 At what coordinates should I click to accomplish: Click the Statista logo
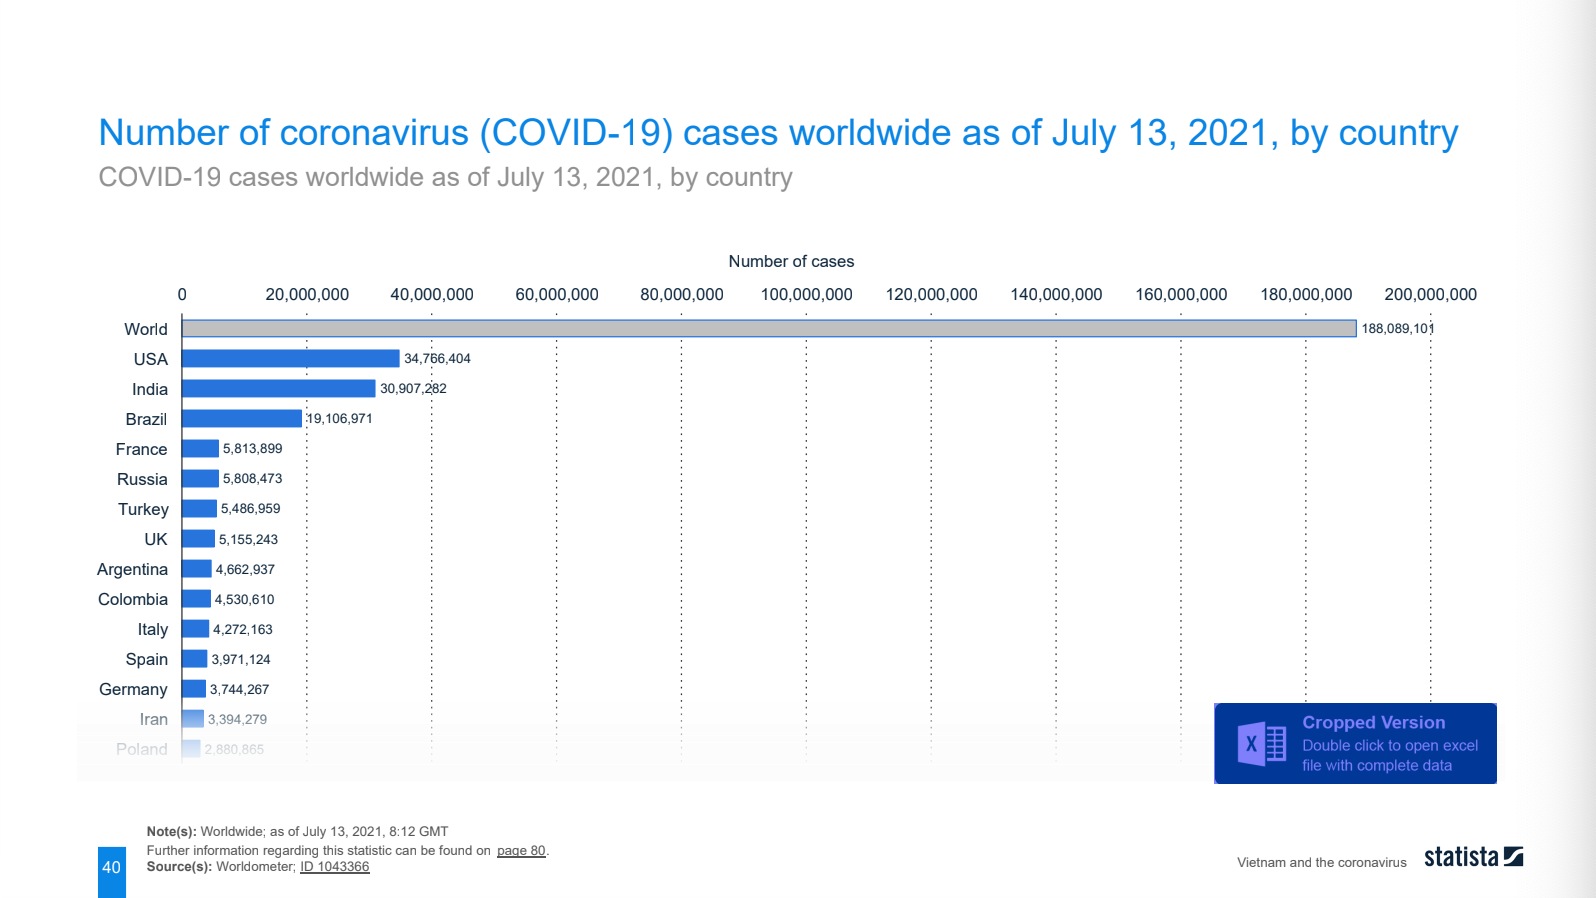(x=1473, y=857)
